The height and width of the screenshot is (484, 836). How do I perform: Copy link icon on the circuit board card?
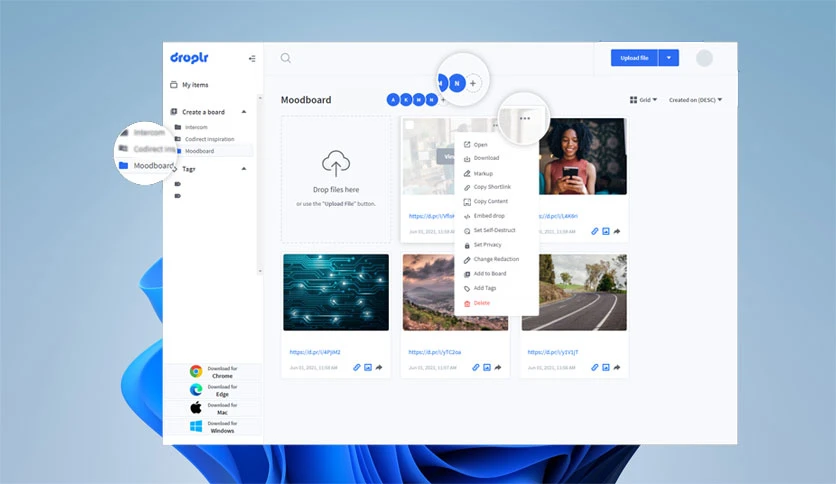click(x=357, y=367)
